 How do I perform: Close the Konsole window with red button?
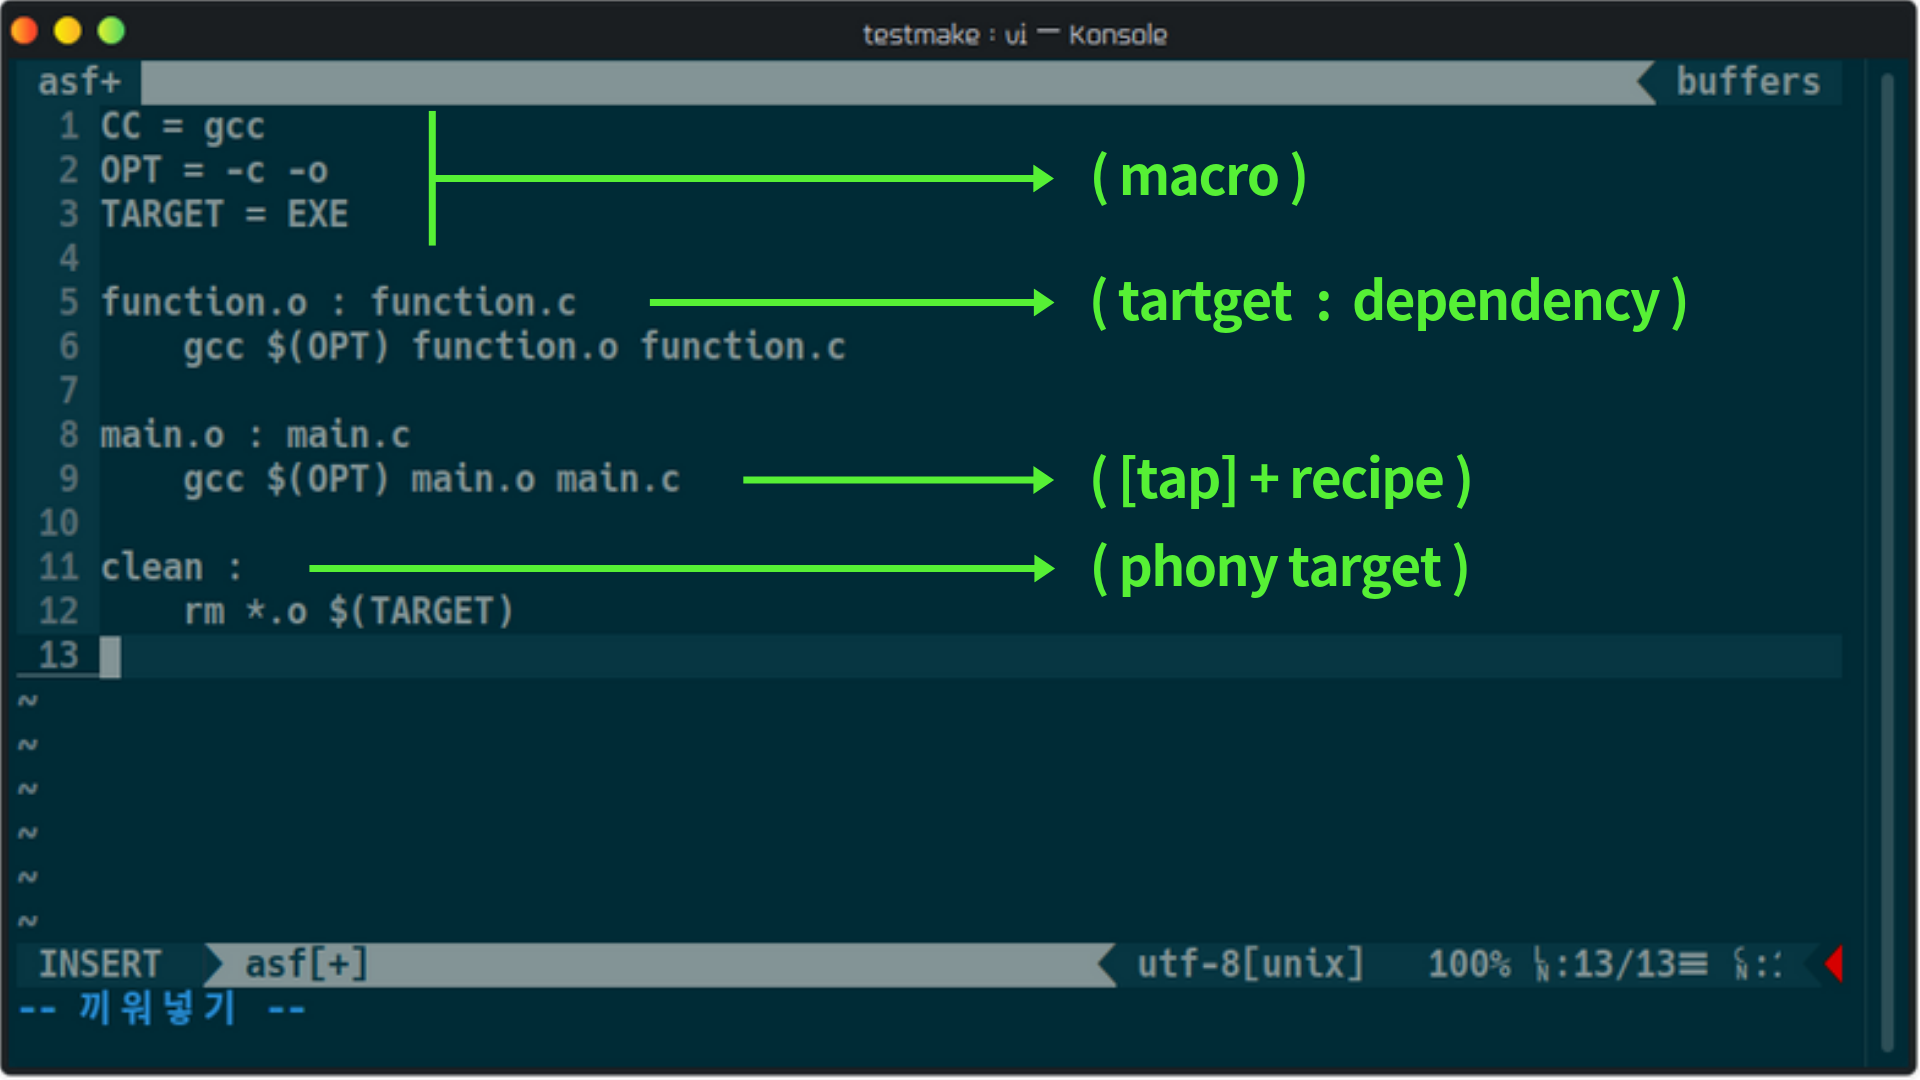(x=25, y=31)
